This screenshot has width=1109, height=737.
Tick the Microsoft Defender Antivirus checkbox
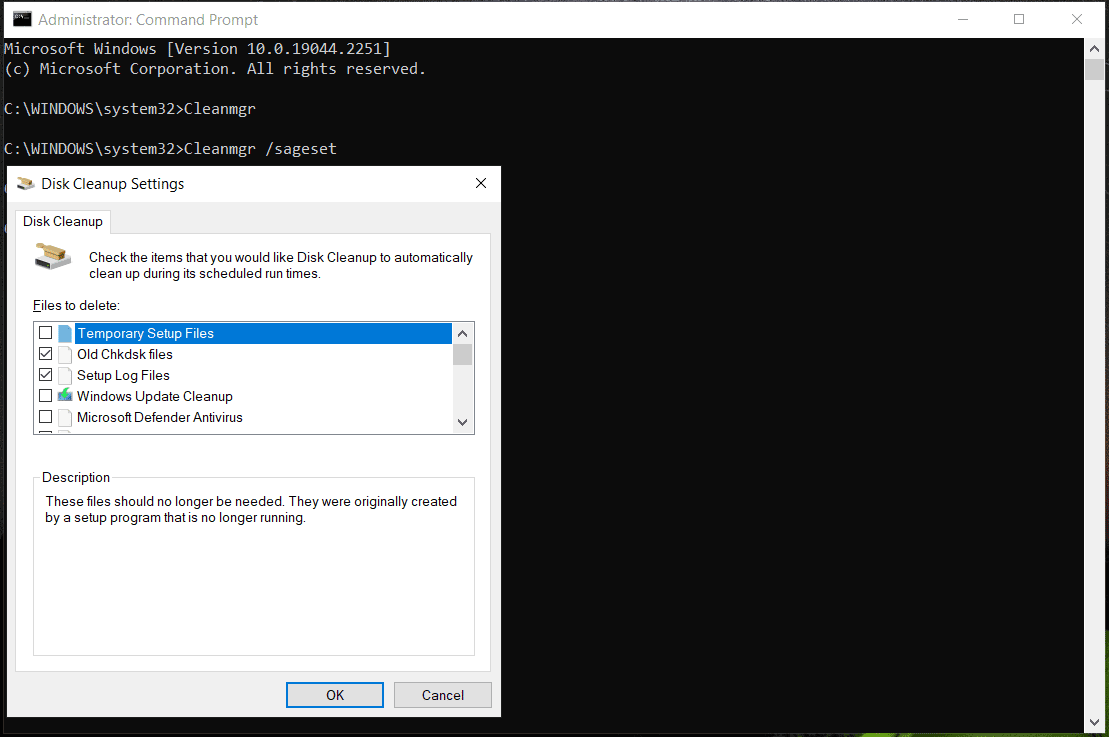click(45, 417)
